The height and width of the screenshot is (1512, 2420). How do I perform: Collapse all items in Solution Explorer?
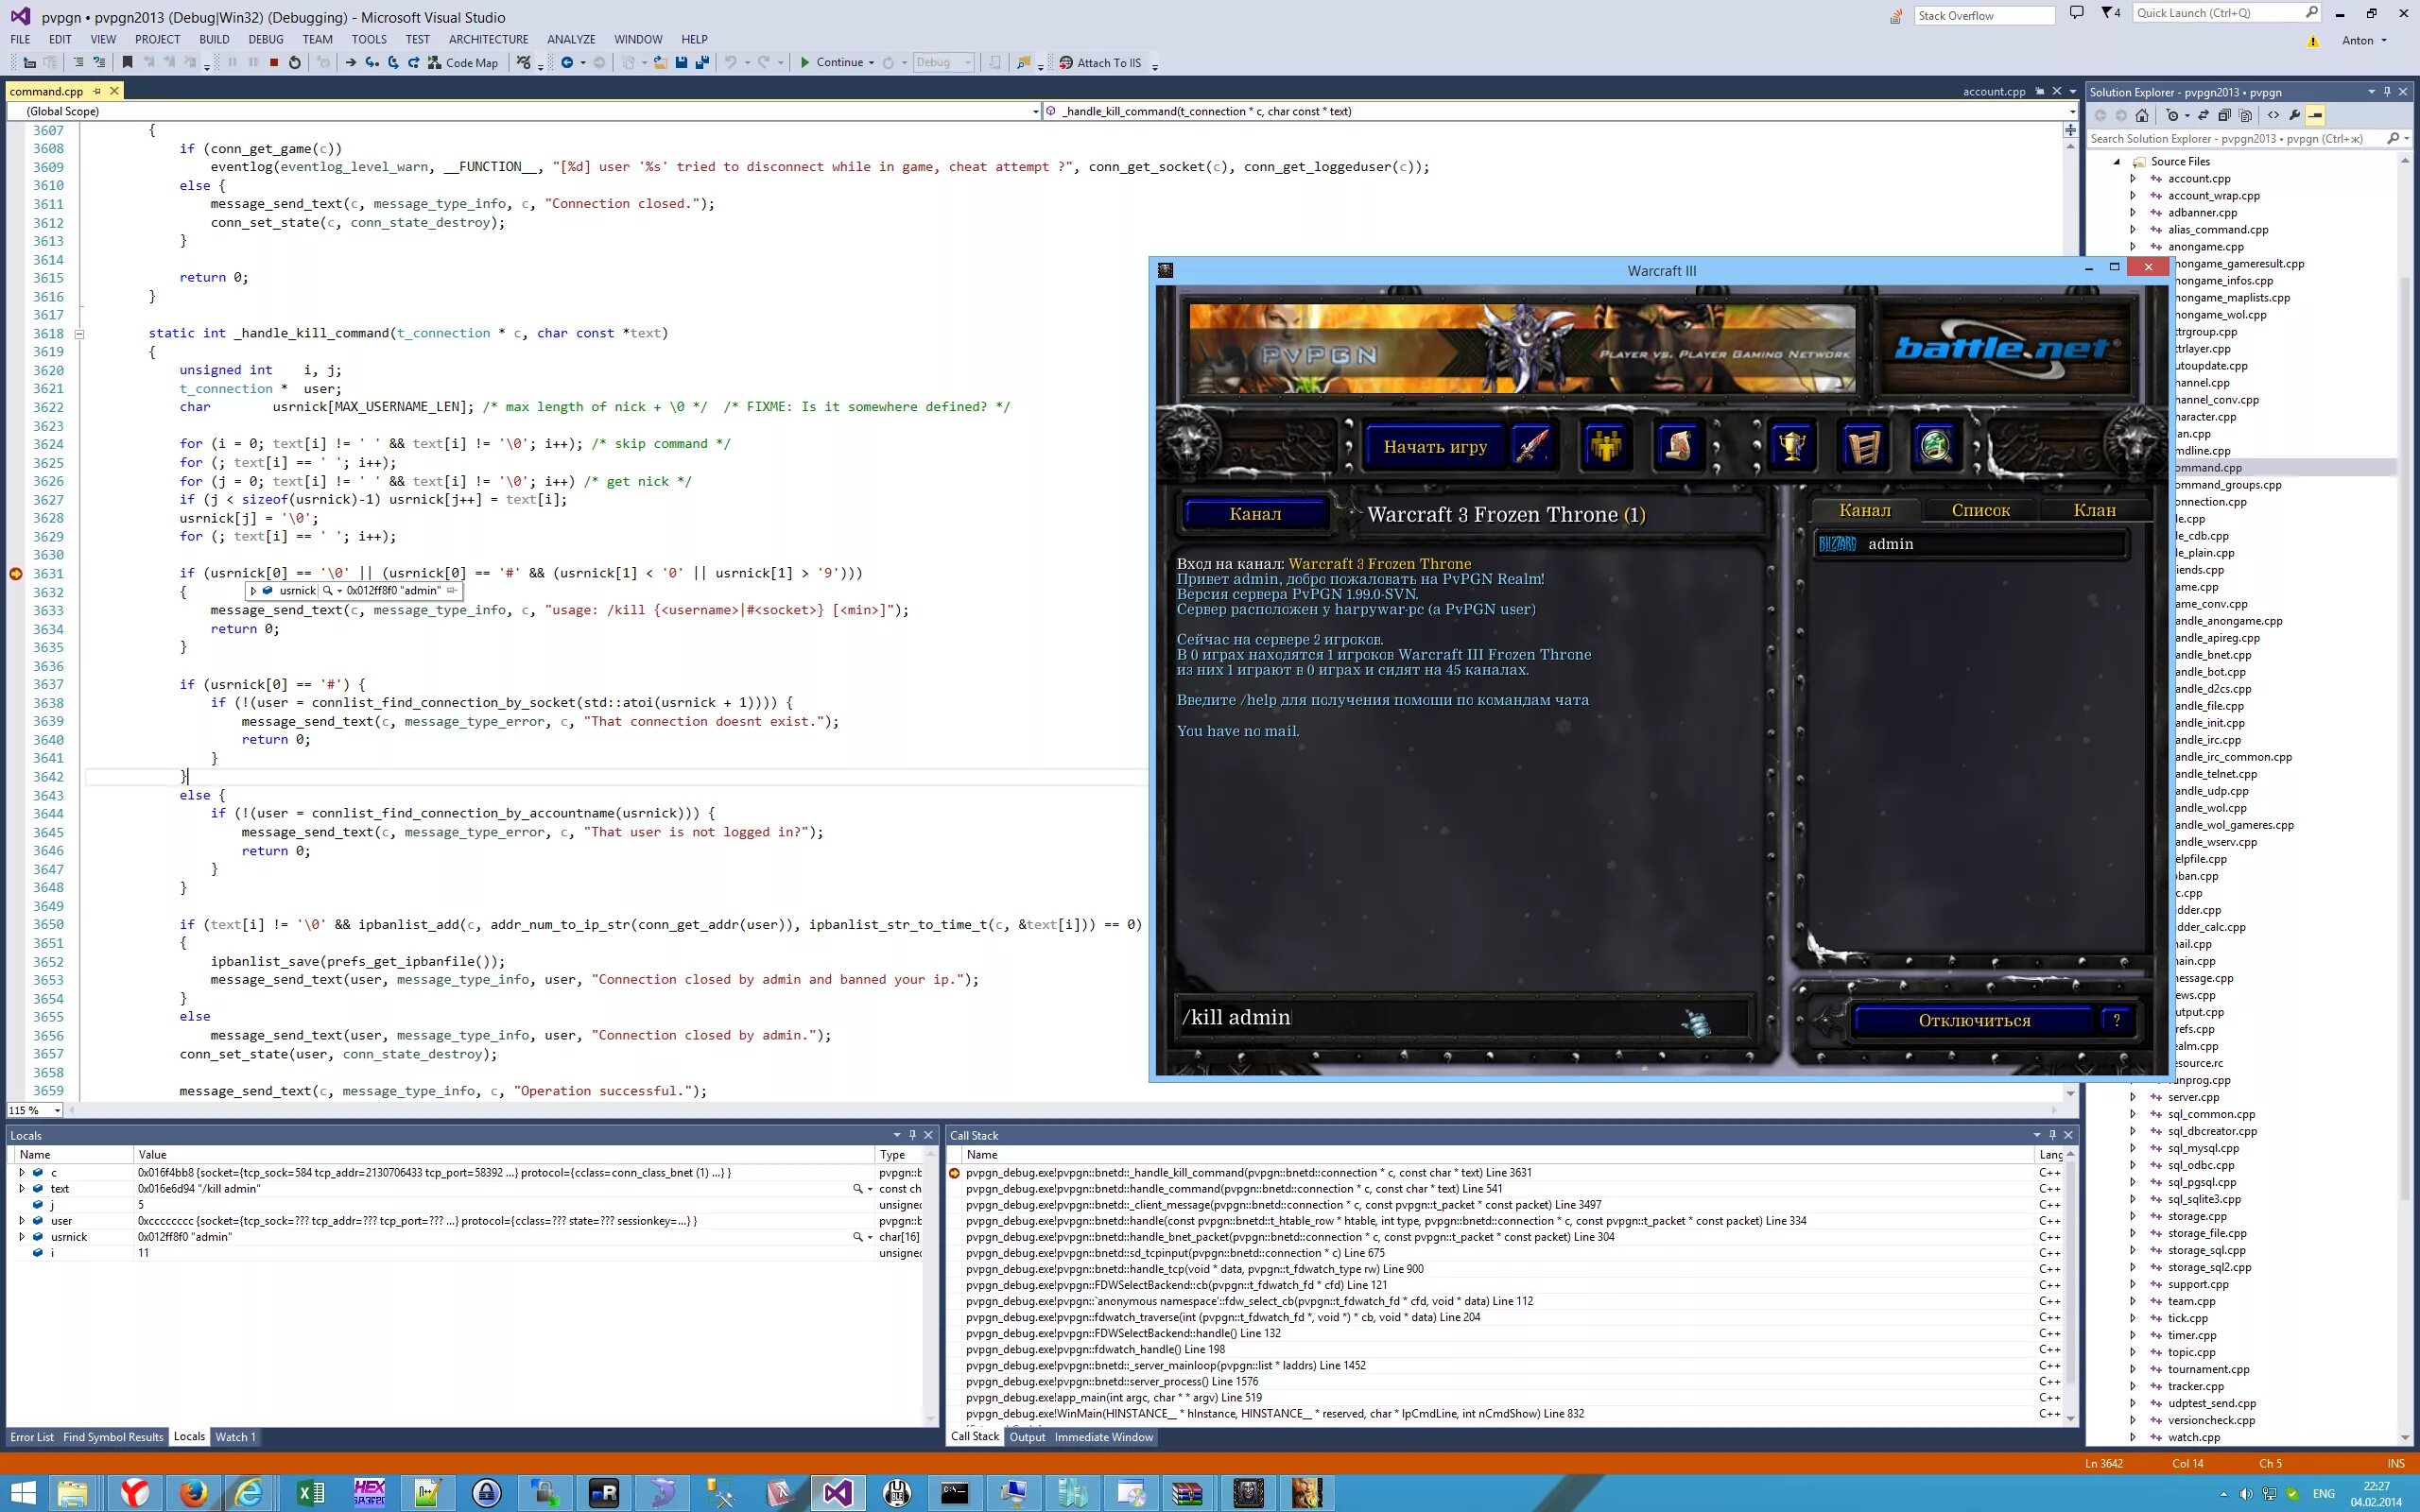2224,115
